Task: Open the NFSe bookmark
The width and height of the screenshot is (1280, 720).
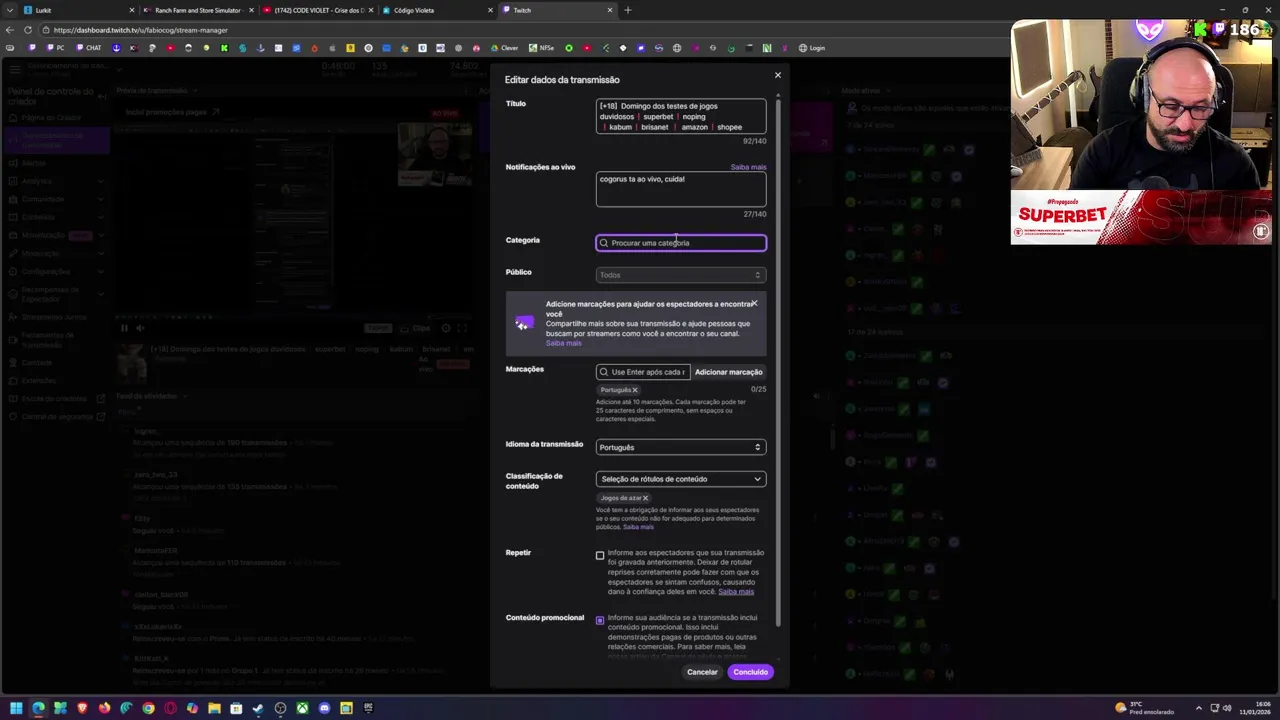Action: pyautogui.click(x=541, y=48)
